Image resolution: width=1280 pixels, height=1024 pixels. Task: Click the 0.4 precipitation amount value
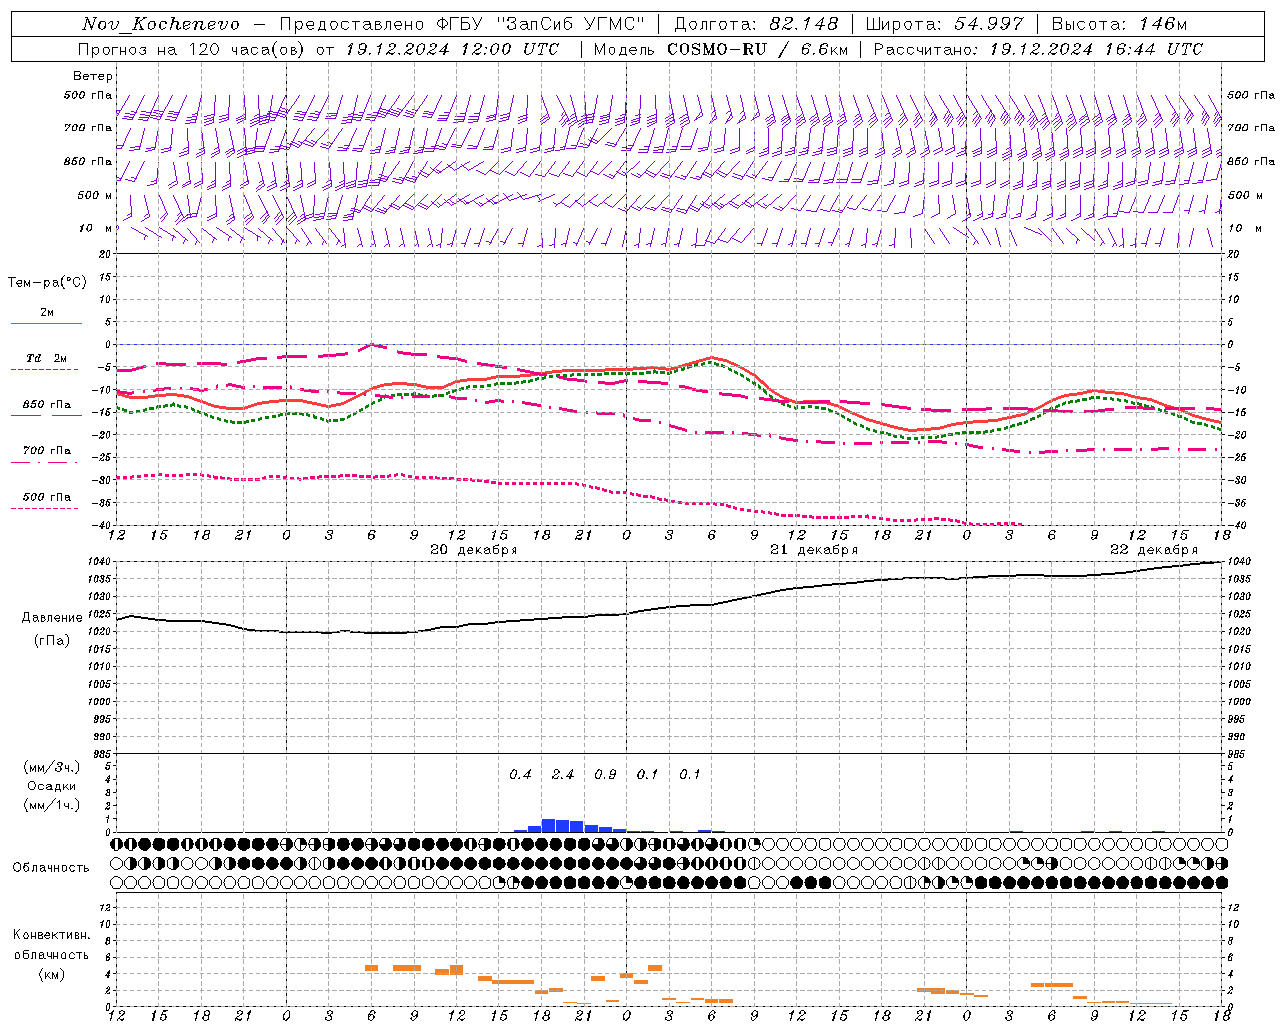tap(520, 775)
